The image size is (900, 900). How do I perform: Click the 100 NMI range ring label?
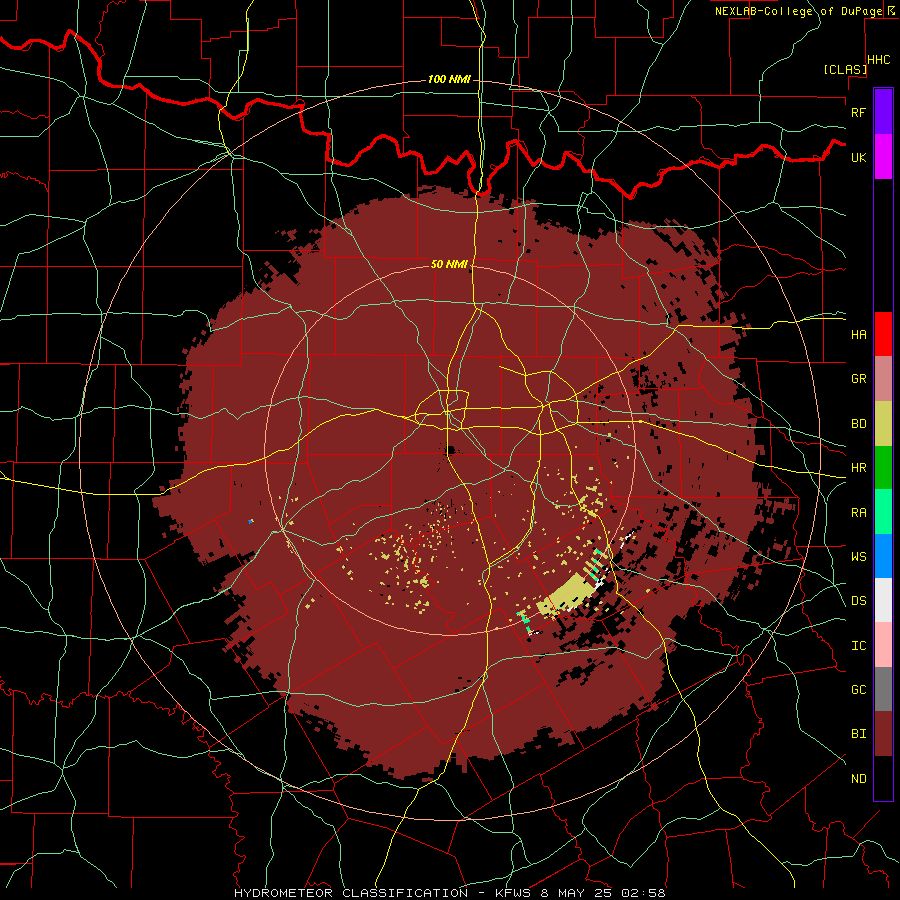(449, 79)
